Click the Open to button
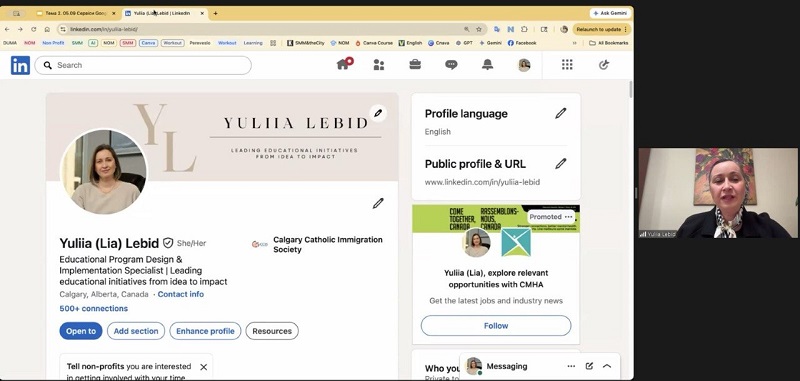 point(81,331)
